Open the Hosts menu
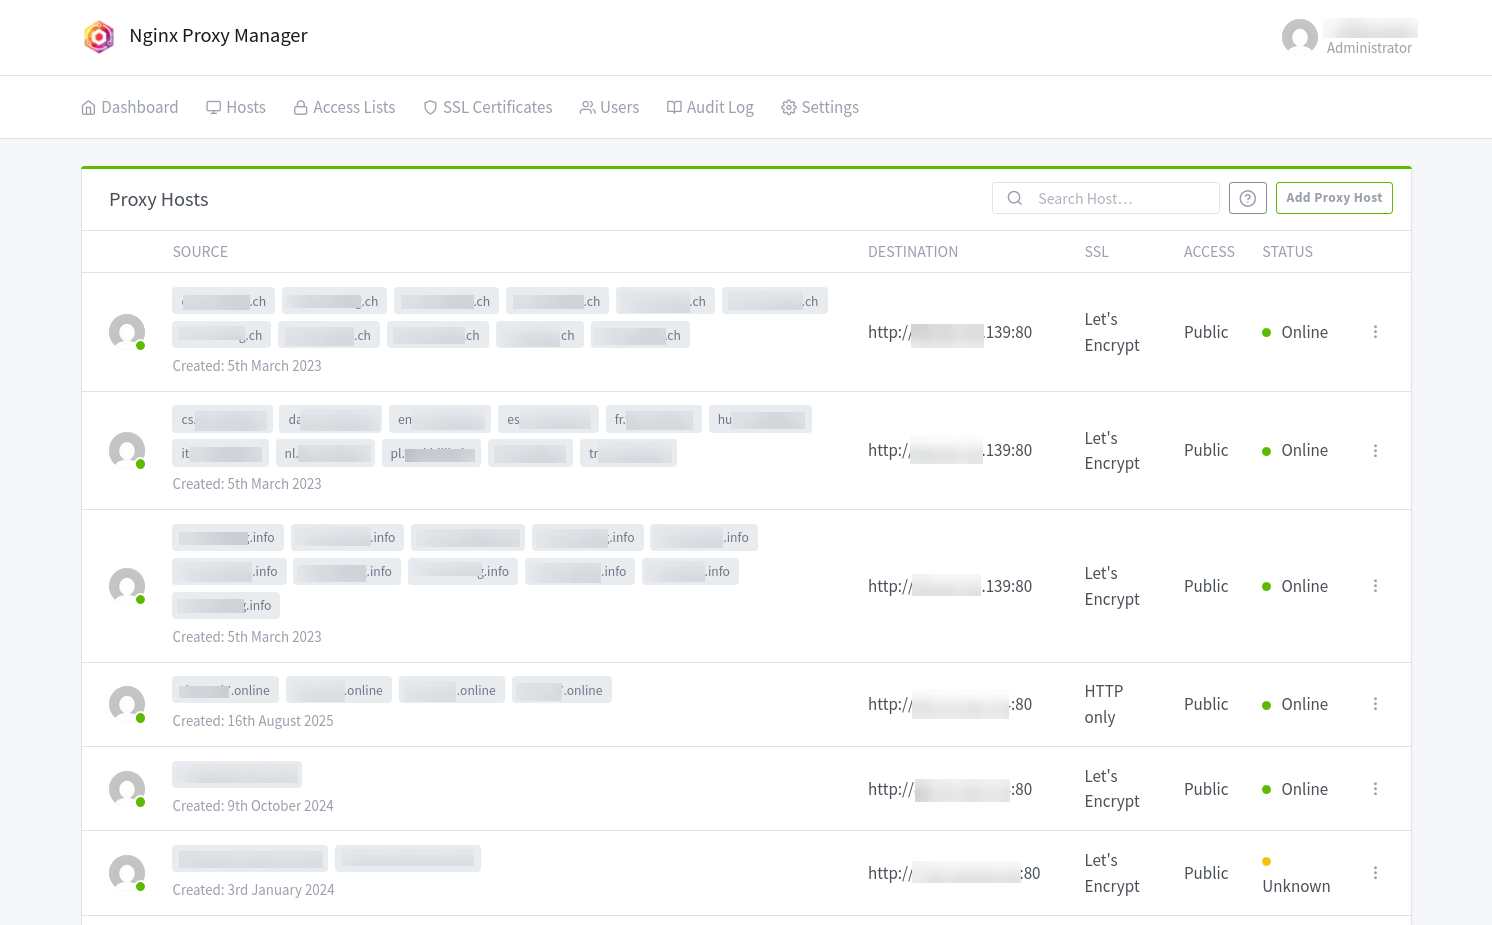 click(x=236, y=107)
